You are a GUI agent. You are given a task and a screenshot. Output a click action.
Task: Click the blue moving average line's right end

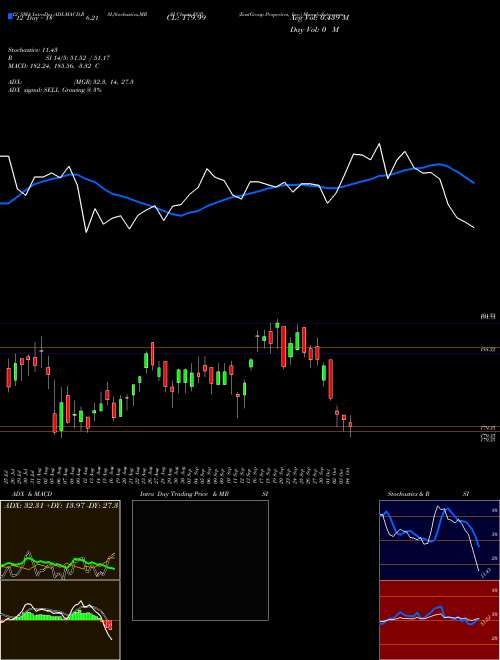(473, 183)
